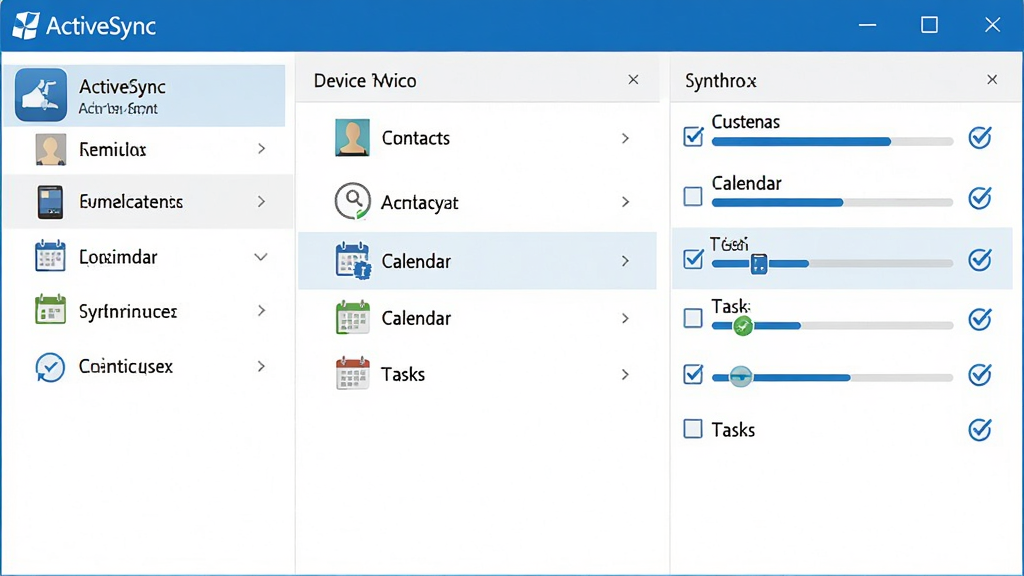Screen dimensions: 1024x576
Task: Click the Task row sync status icon
Action: (x=980, y=319)
